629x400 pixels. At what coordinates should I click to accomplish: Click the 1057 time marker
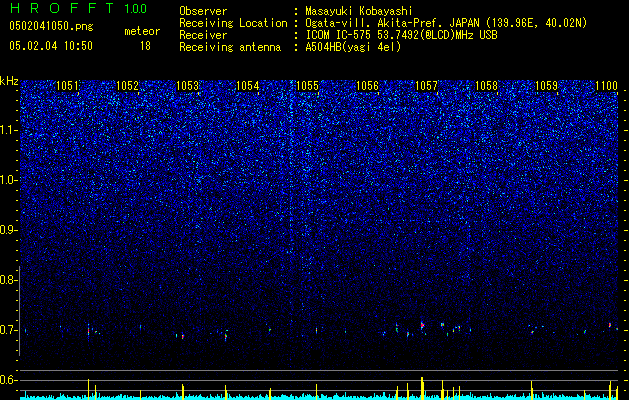click(x=426, y=86)
